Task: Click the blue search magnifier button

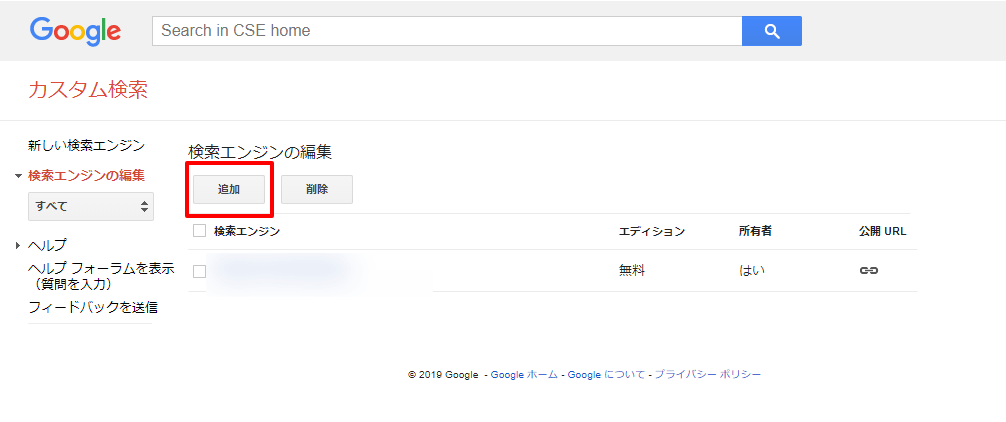Action: (x=771, y=31)
